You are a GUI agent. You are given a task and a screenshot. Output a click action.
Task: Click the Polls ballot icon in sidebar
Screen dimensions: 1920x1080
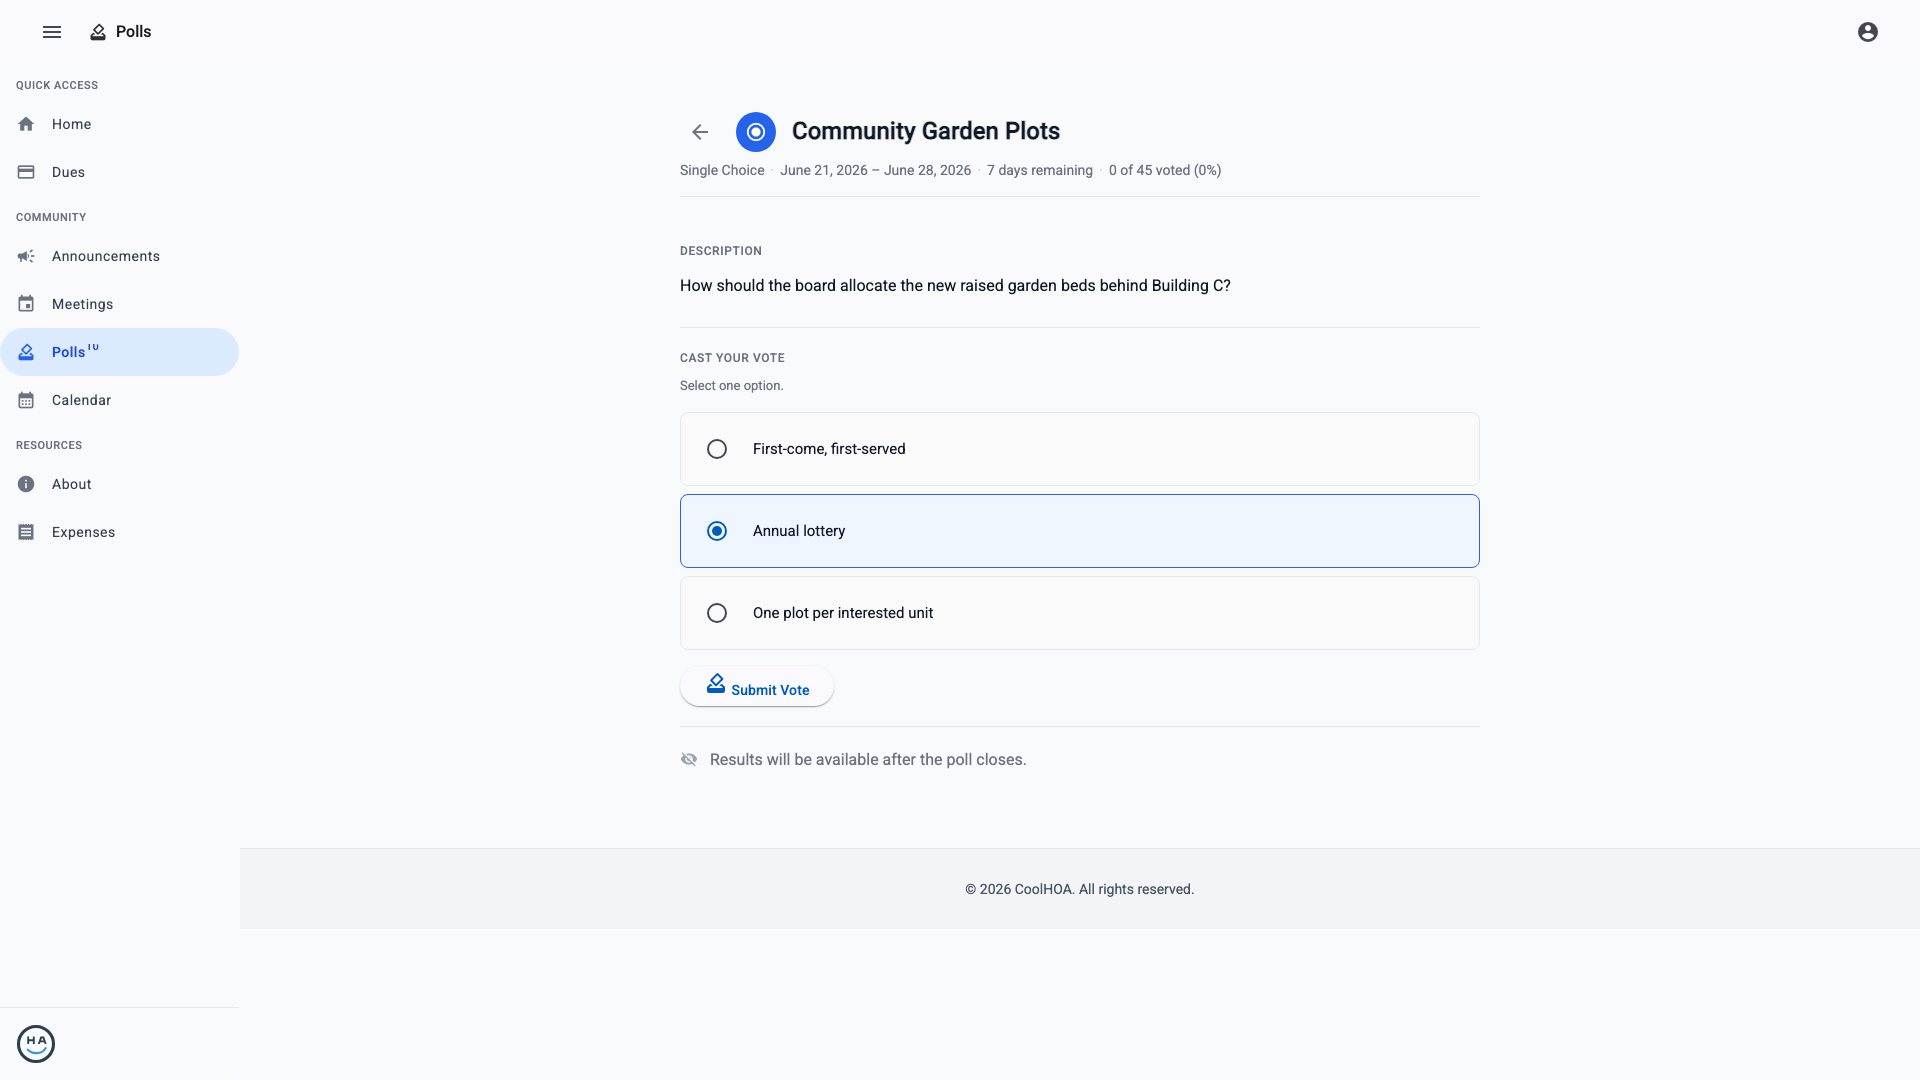click(26, 352)
